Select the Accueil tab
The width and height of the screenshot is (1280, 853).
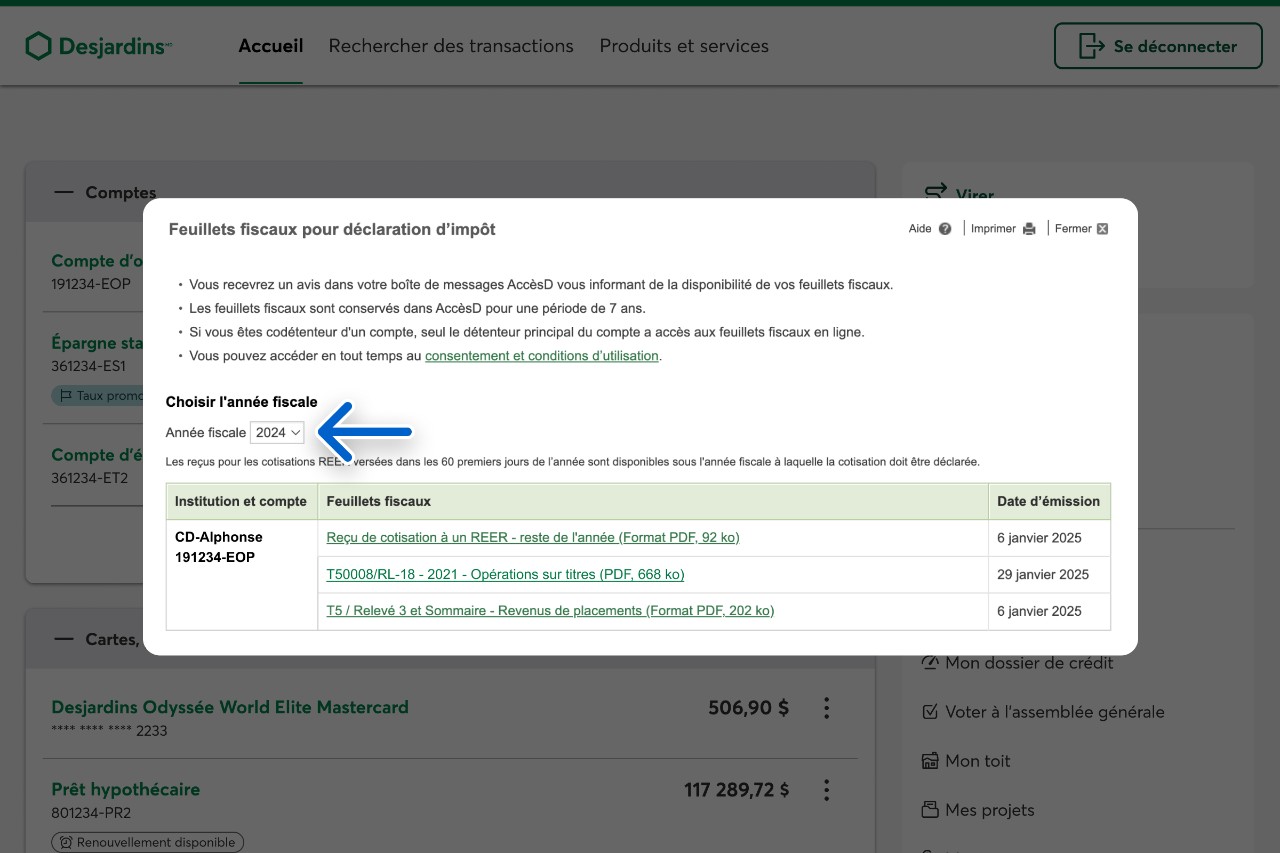click(270, 46)
